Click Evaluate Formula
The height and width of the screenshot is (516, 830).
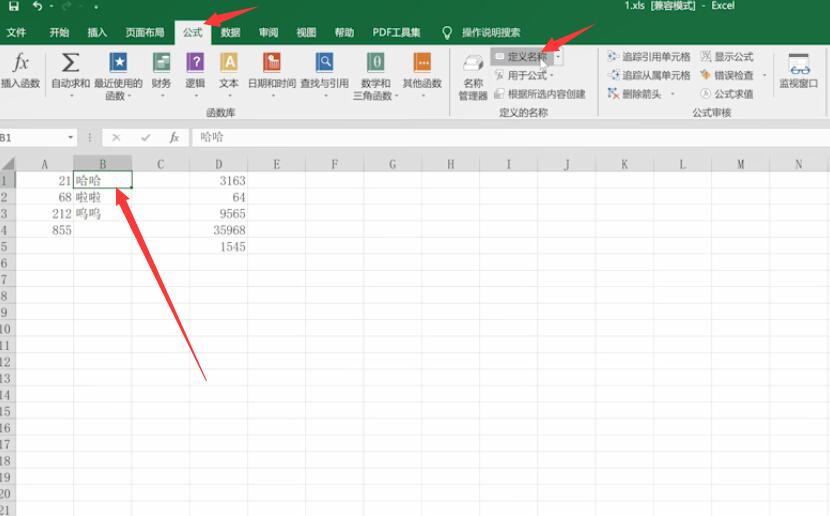pos(727,94)
